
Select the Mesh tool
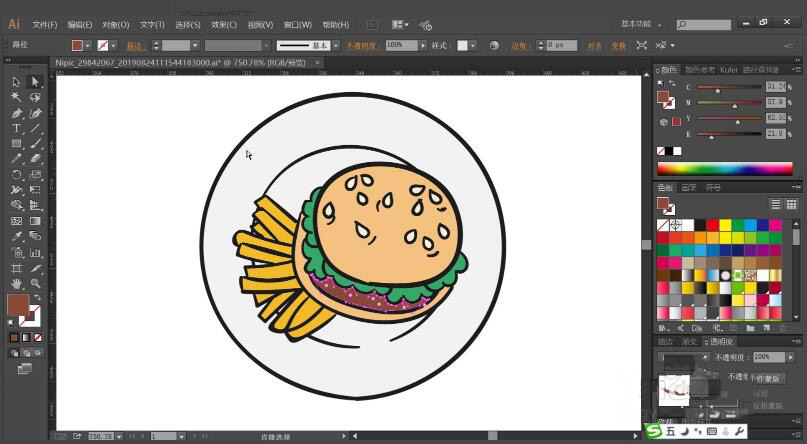16,221
